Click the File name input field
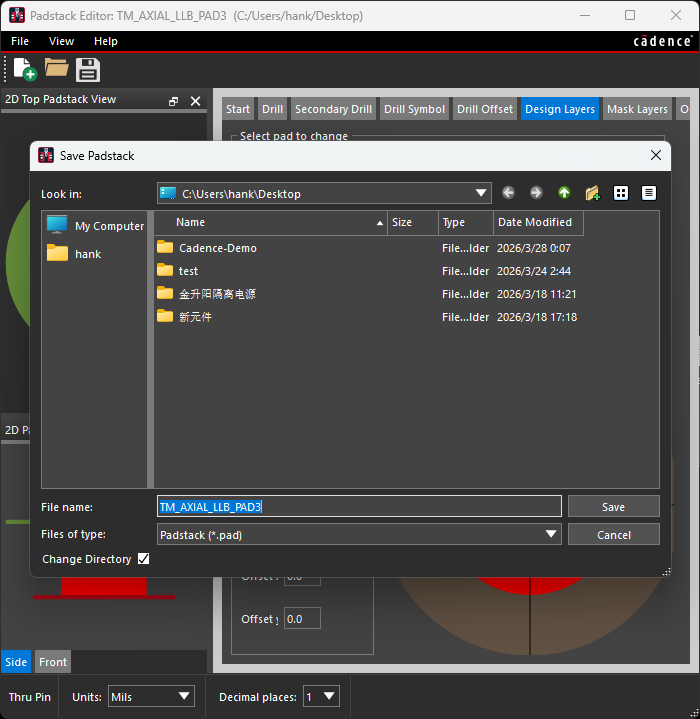Viewport: 700px width, 719px height. [x=359, y=507]
